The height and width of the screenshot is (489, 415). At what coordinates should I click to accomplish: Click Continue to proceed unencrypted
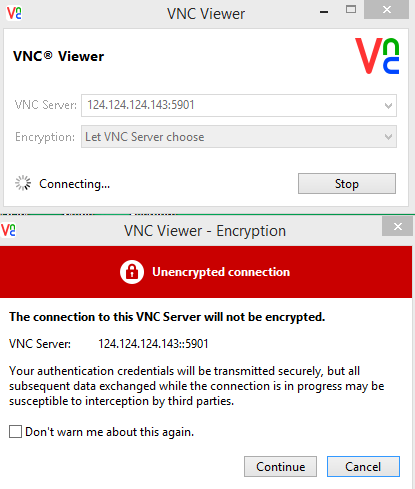280,467
